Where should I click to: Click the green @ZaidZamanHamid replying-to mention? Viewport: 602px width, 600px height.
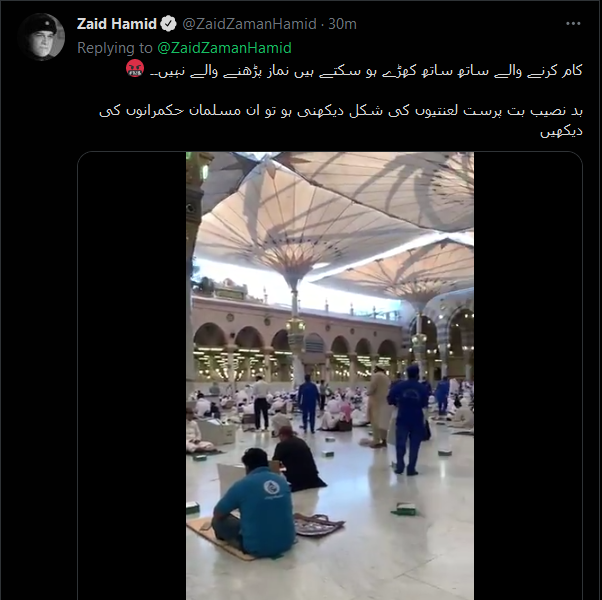click(224, 48)
